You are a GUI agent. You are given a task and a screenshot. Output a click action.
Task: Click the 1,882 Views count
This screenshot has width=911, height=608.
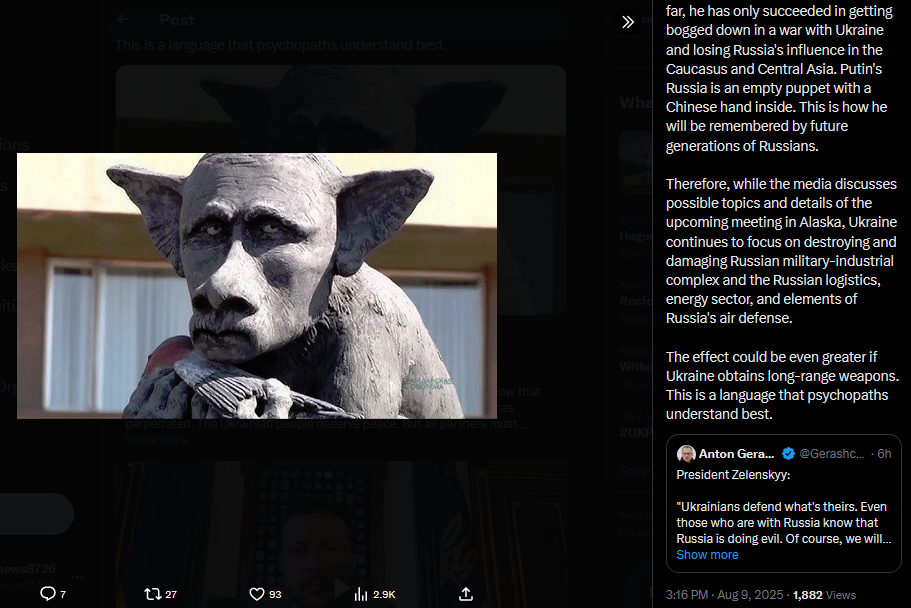pos(824,595)
